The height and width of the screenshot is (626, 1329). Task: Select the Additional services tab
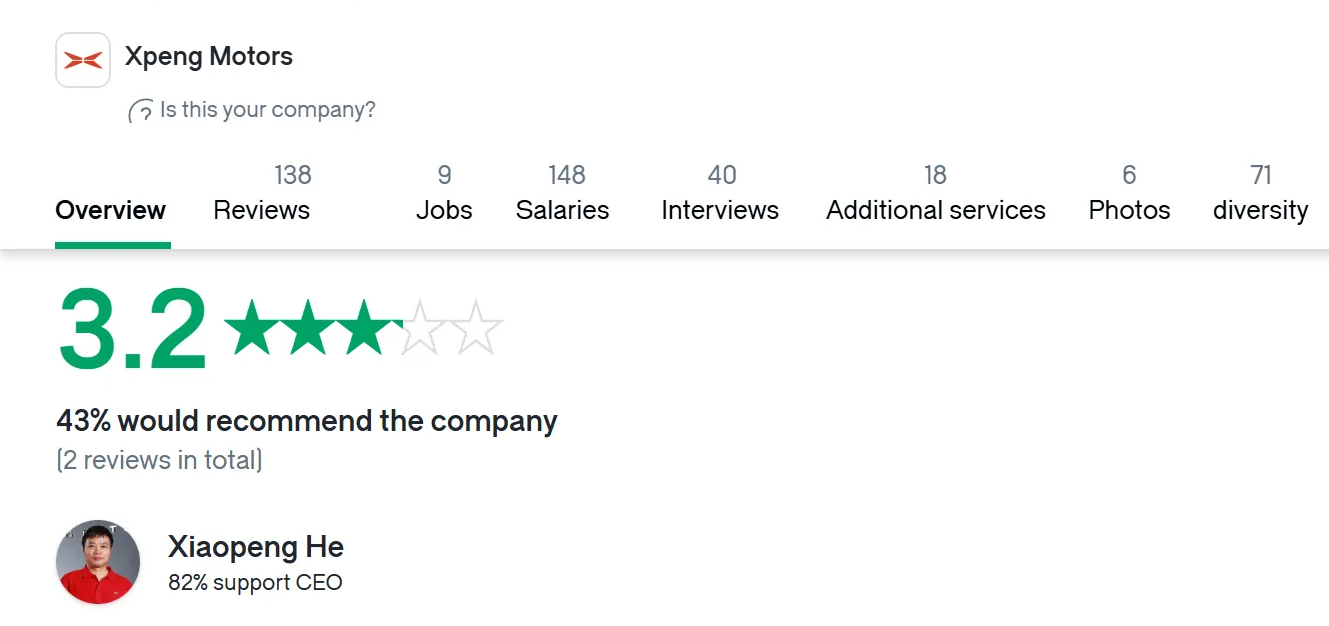[936, 193]
